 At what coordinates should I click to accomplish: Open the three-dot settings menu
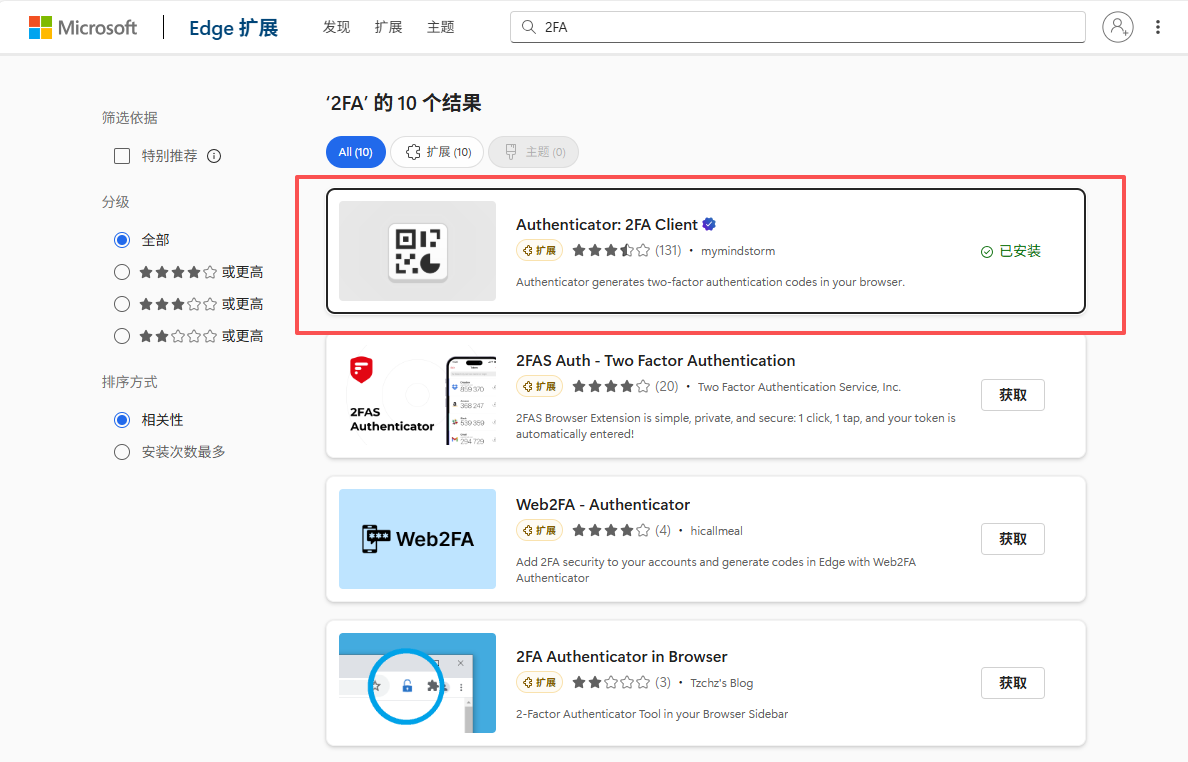pyautogui.click(x=1158, y=27)
